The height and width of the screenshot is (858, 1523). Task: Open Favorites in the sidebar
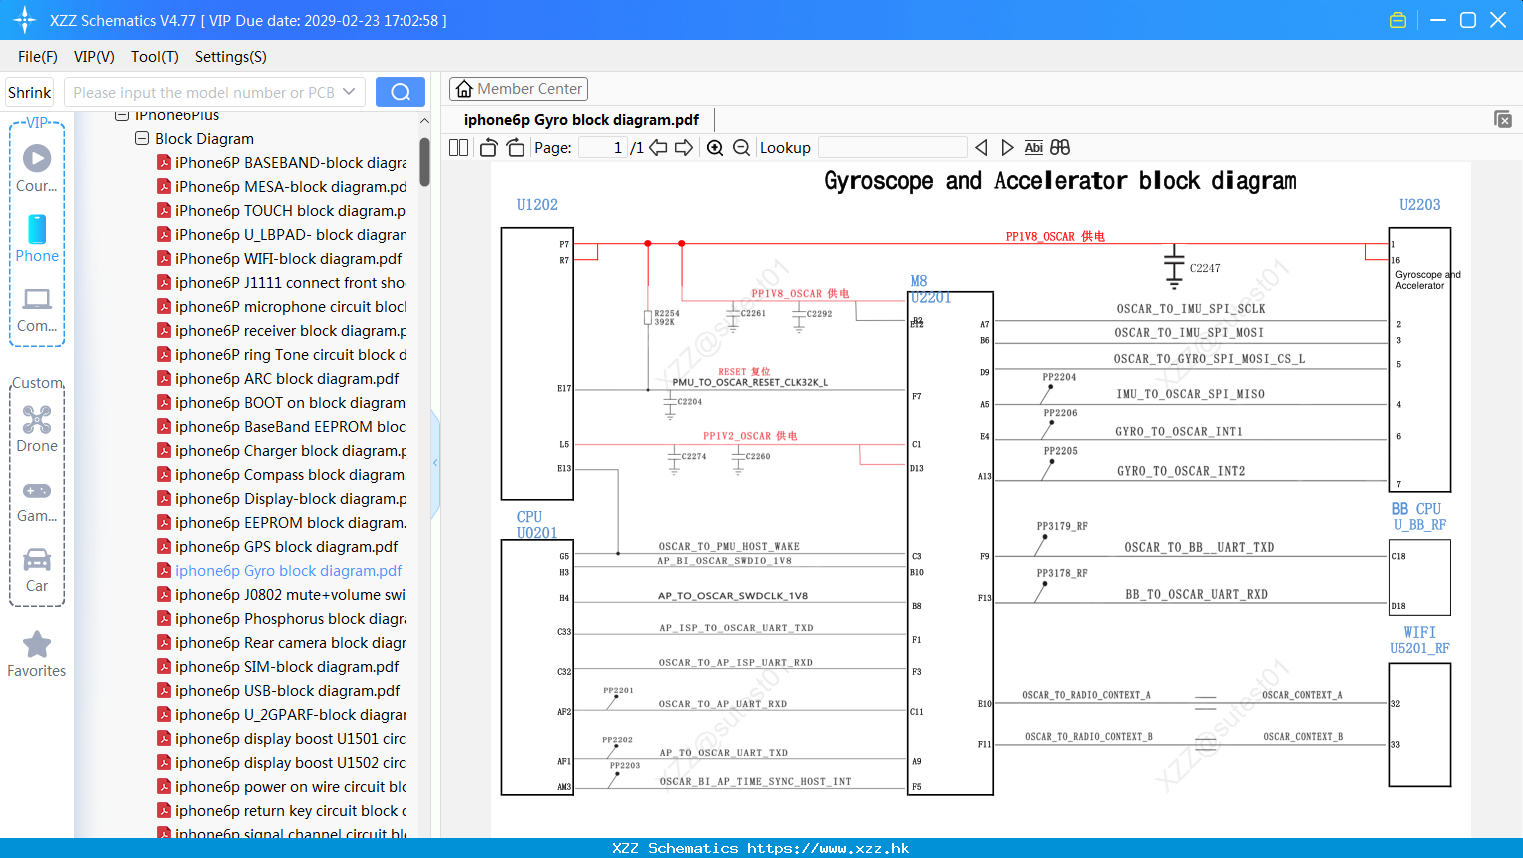(x=37, y=655)
